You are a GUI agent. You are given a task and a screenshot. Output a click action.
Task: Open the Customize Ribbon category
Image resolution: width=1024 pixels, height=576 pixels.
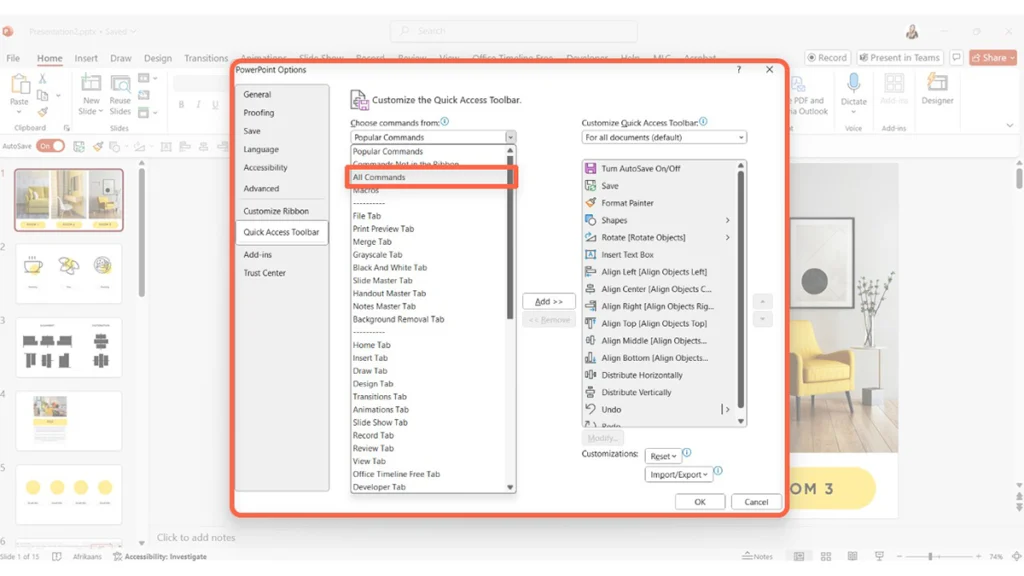[x=281, y=211]
